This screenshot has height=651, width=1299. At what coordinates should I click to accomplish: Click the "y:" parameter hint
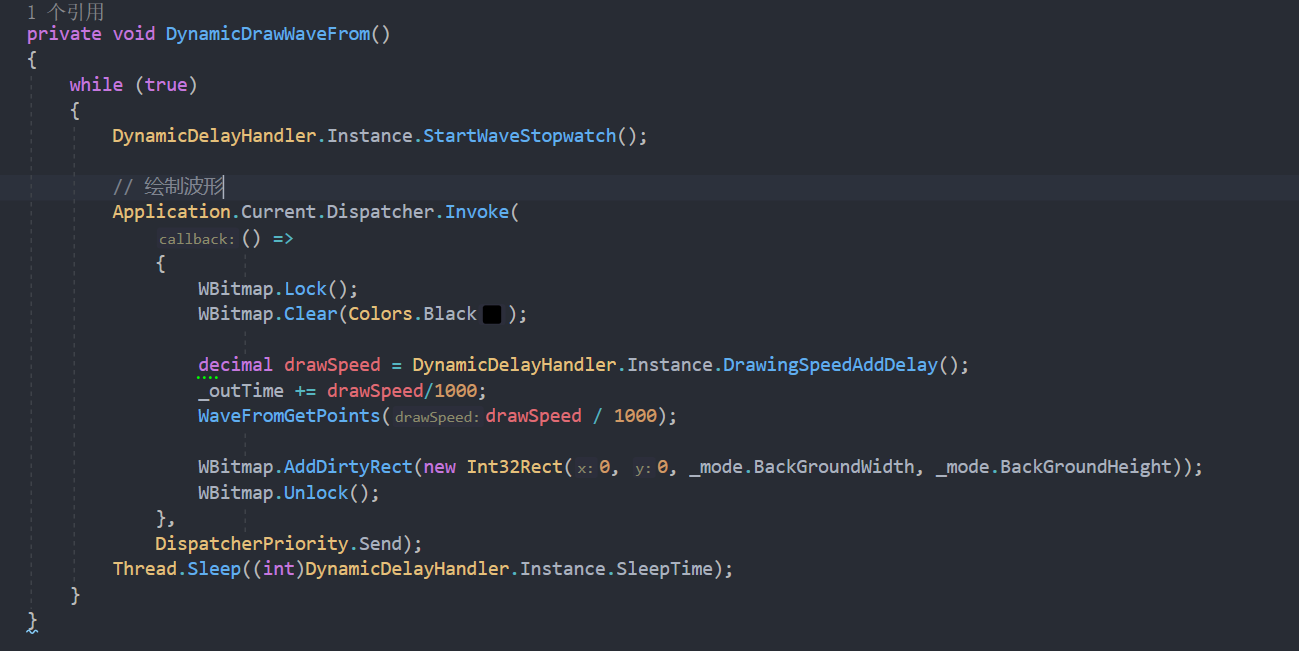click(644, 468)
